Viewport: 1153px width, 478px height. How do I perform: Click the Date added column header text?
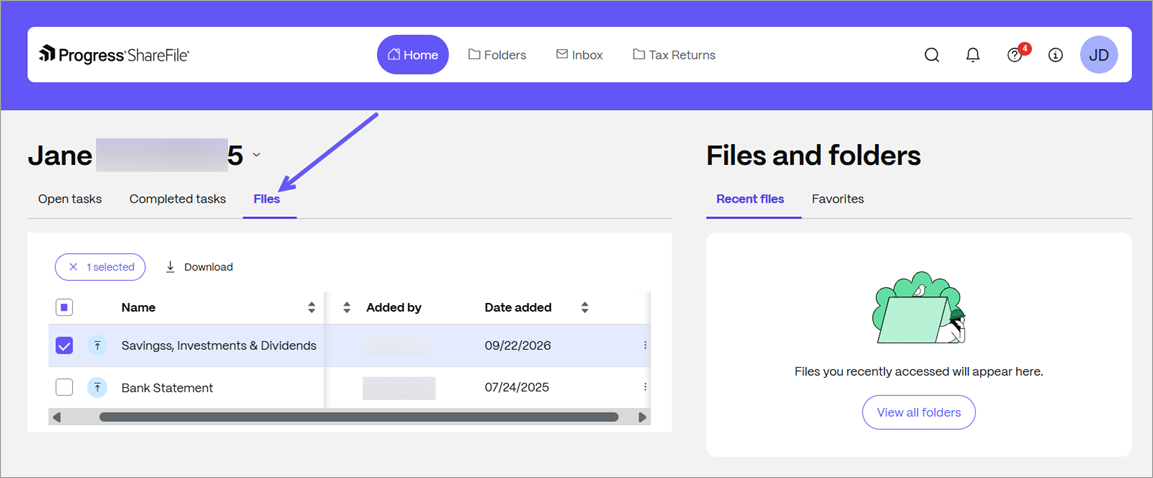[518, 307]
